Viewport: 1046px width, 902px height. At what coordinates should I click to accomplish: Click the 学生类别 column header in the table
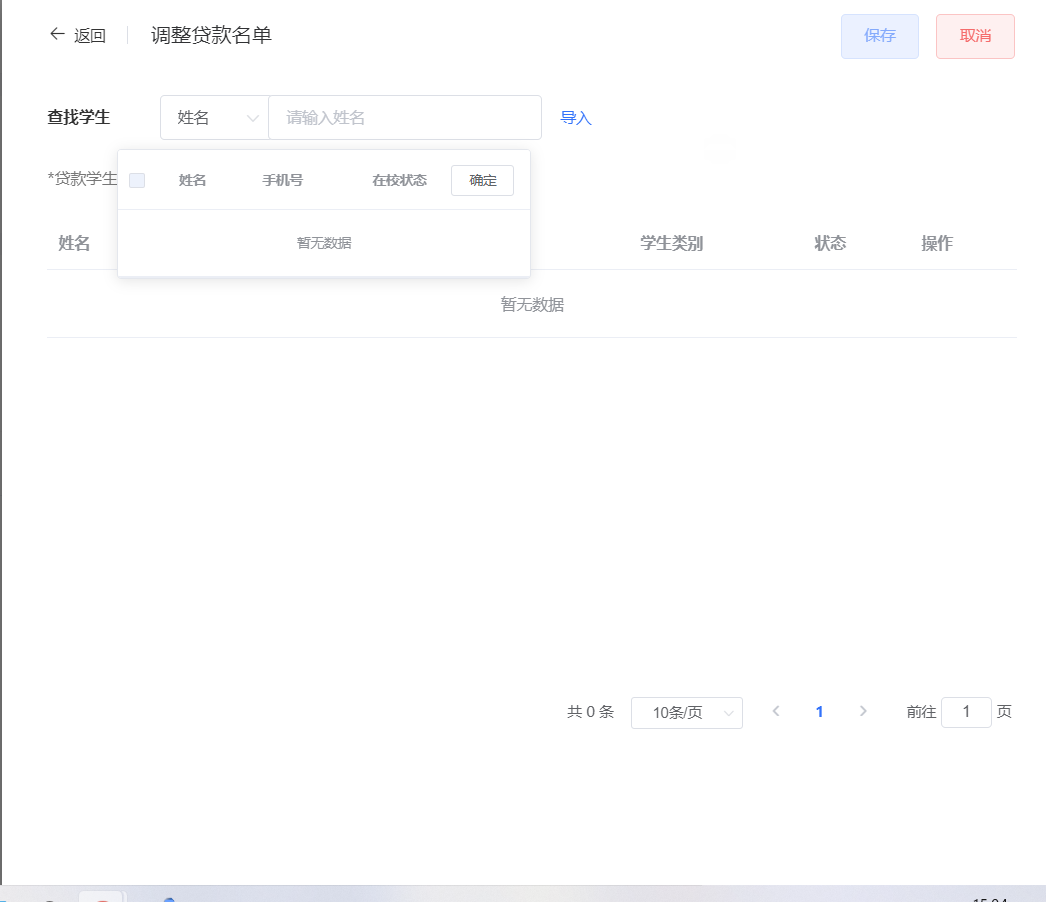click(671, 243)
